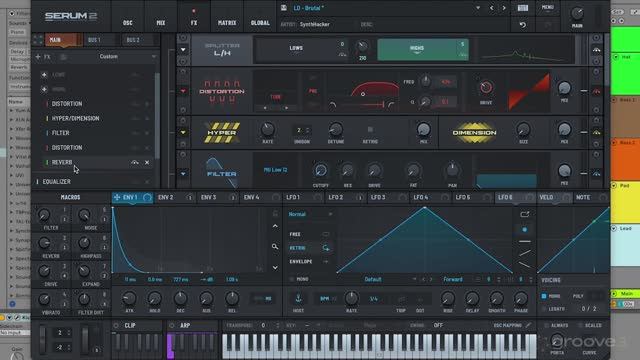Screen dimensions: 640x360
Task: Click the LFO Host anchor icon
Action: click(x=298, y=299)
